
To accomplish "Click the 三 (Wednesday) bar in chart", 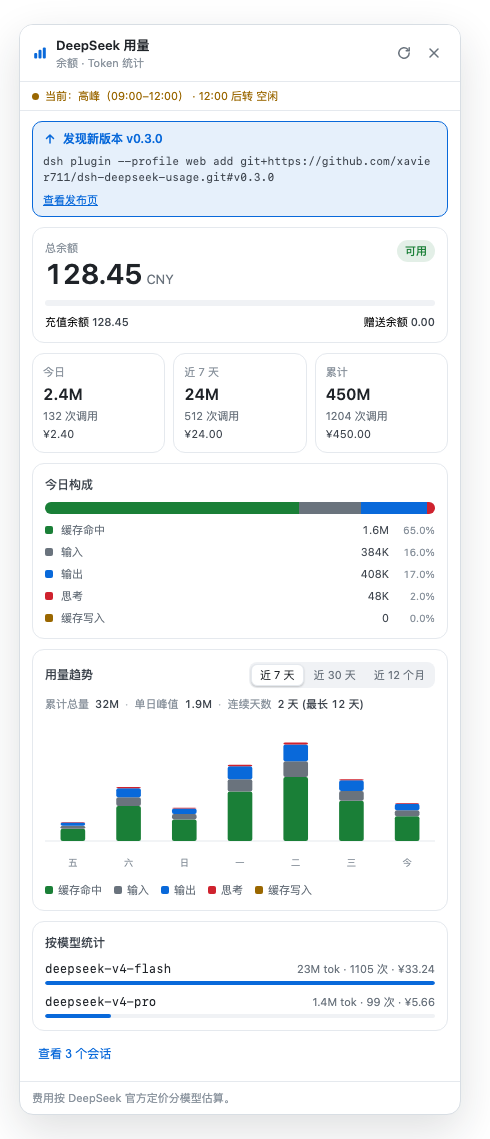I will (351, 810).
